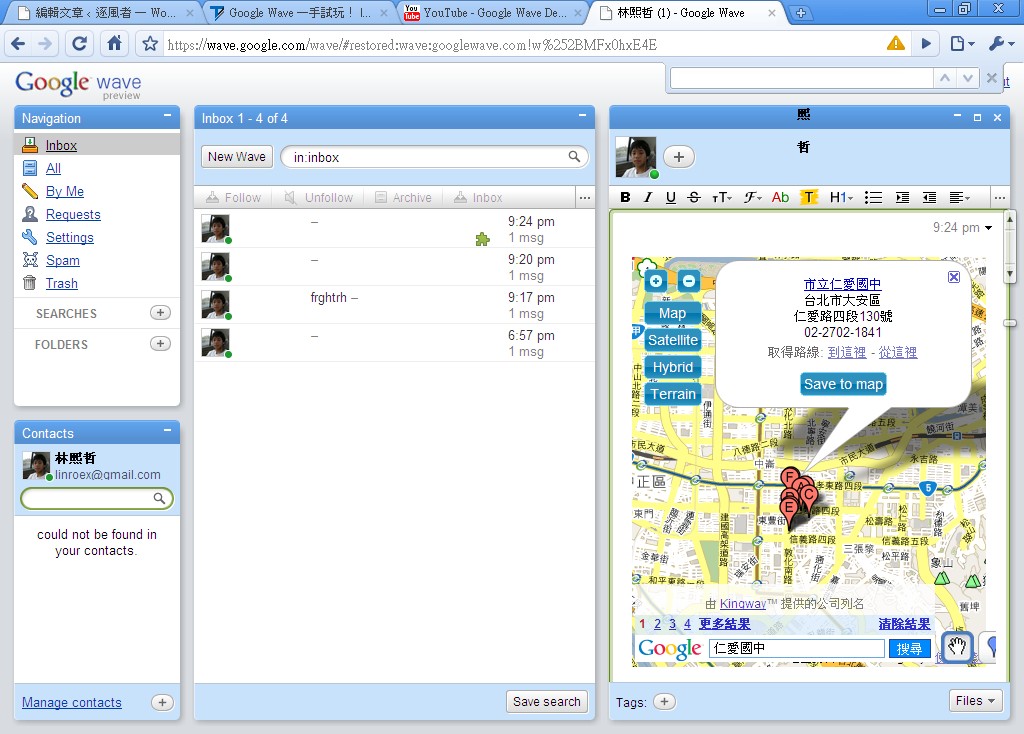The width and height of the screenshot is (1024, 734).
Task: Open the 6:57 pm wave
Action: pyautogui.click(x=394, y=343)
